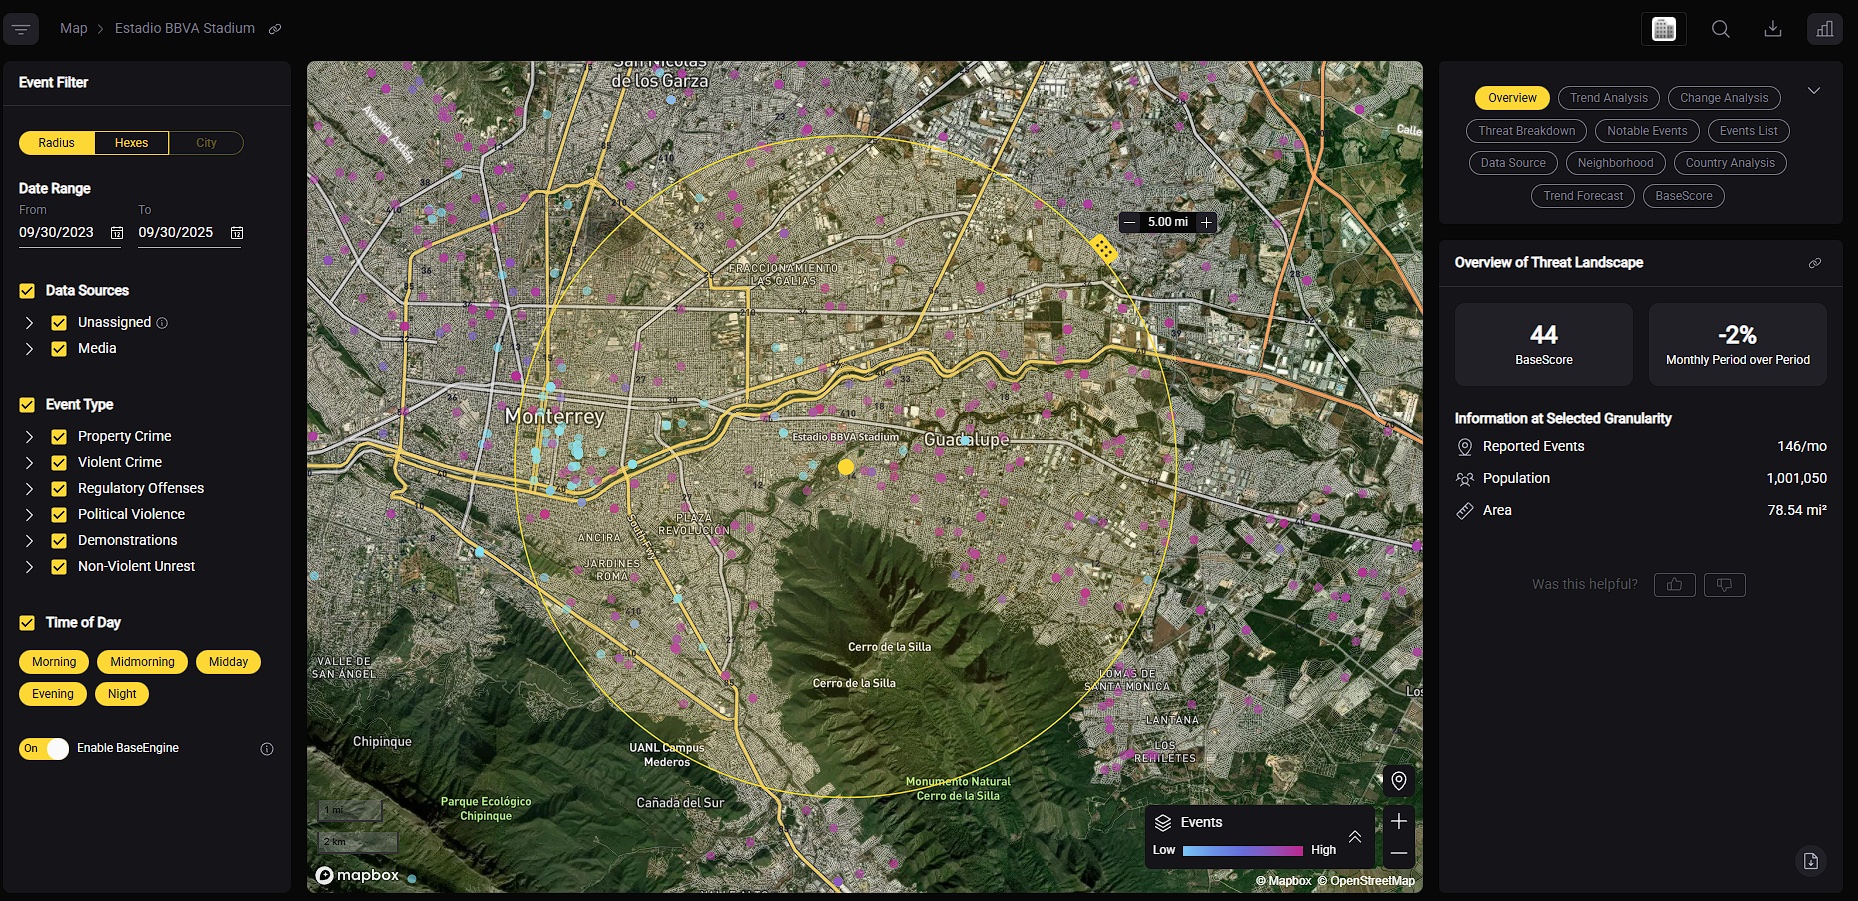Click the map location pin button

coord(1399,781)
